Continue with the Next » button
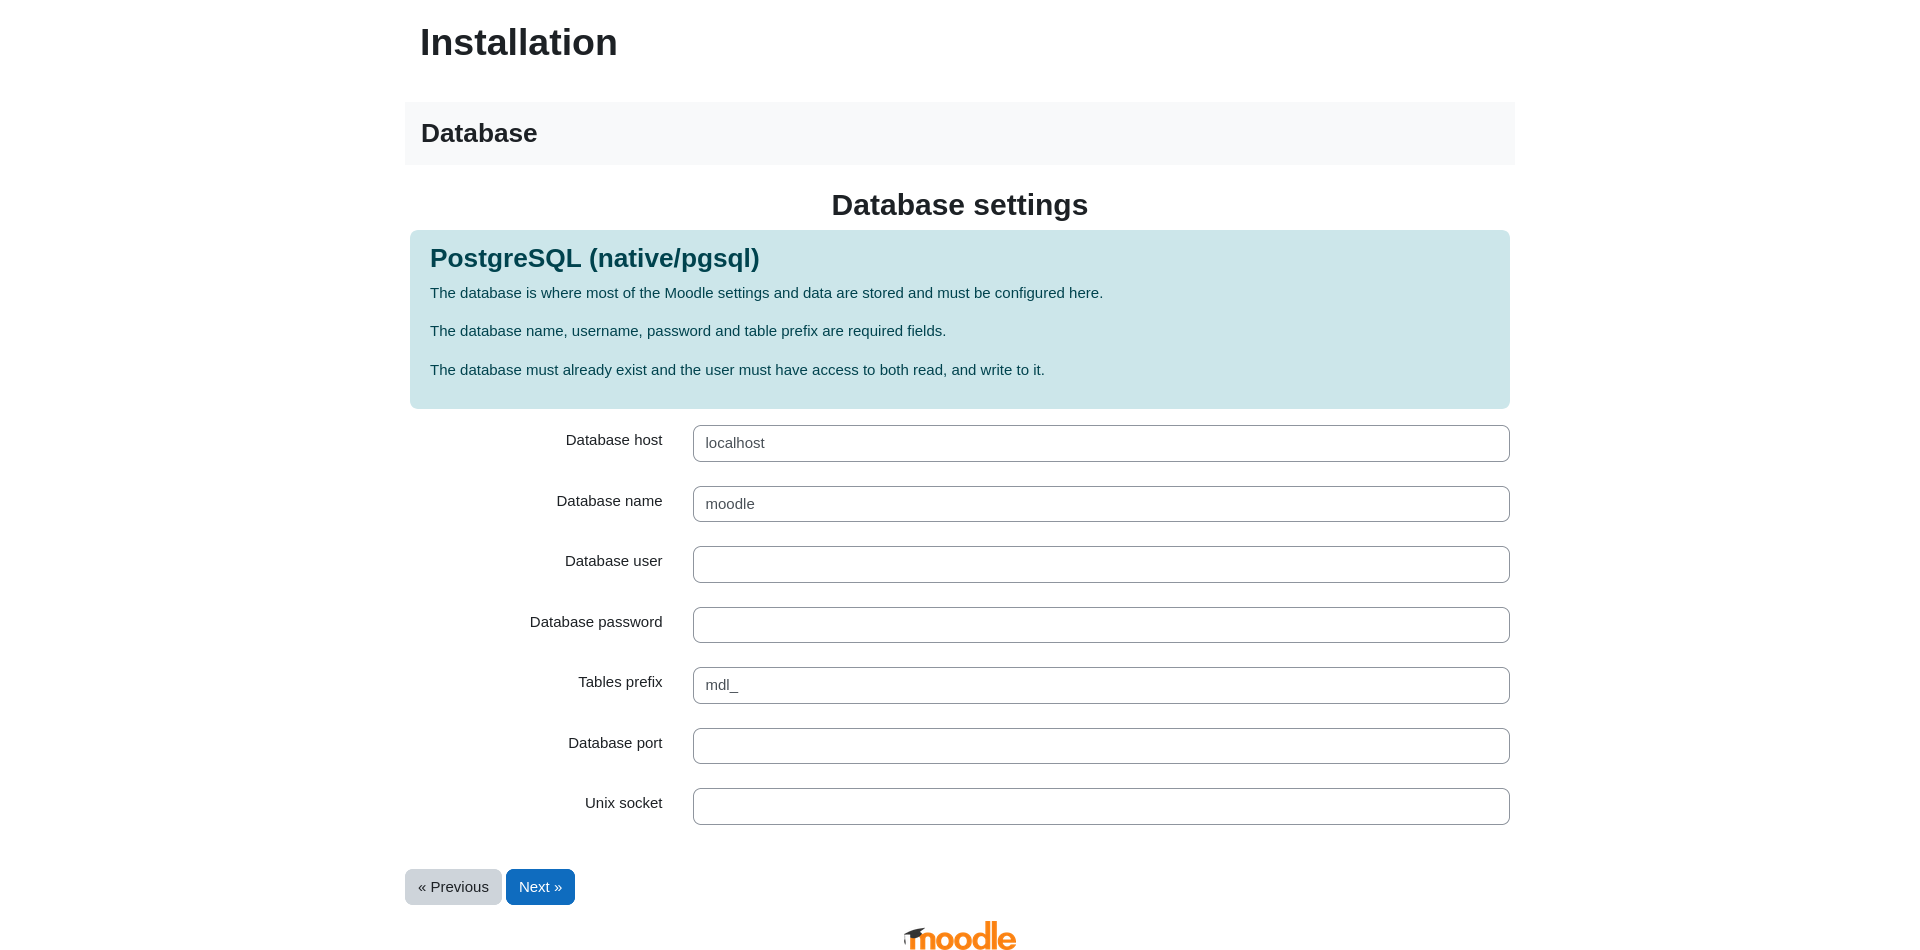Screen dimensions: 1920x950 coord(540,887)
